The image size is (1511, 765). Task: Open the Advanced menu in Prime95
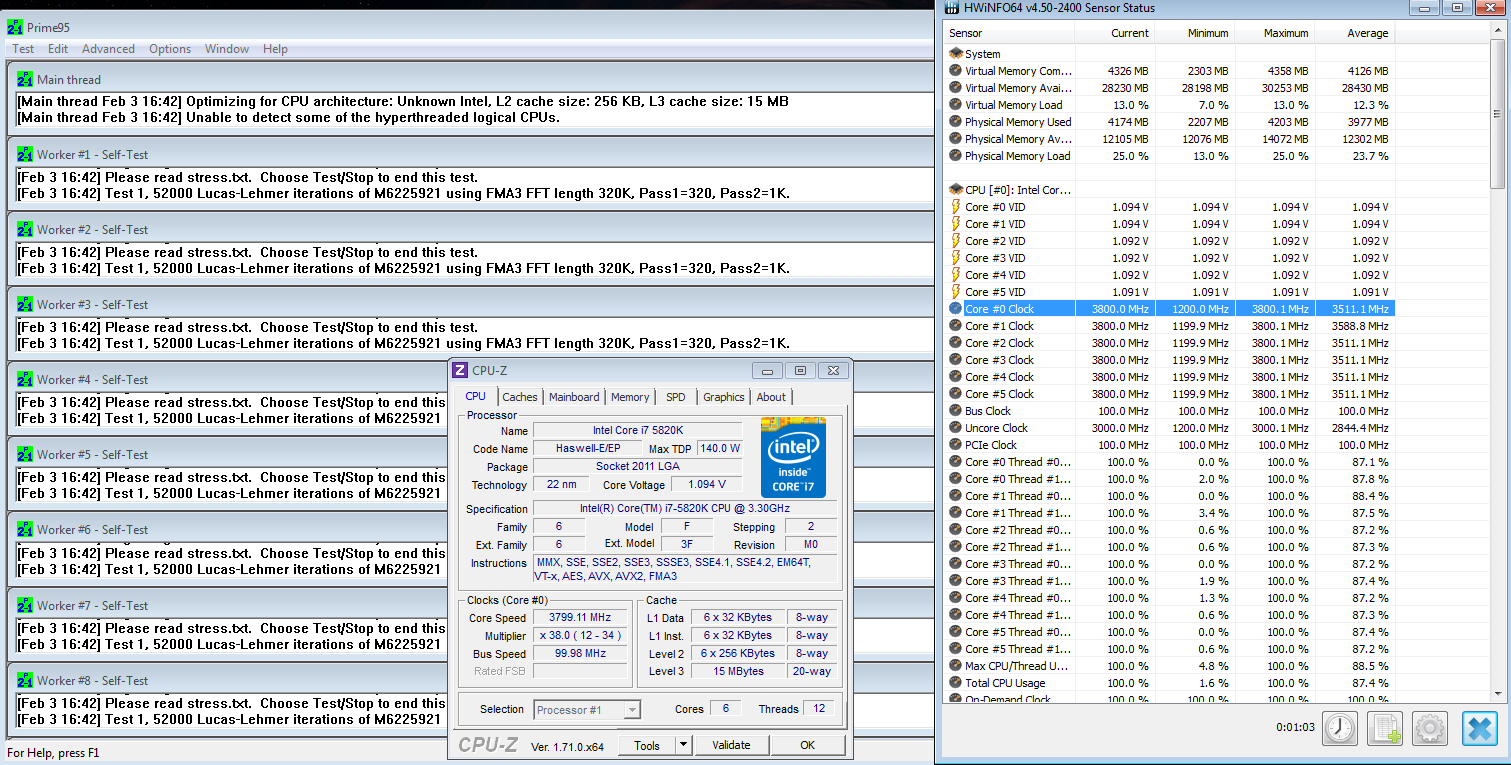tap(108, 49)
